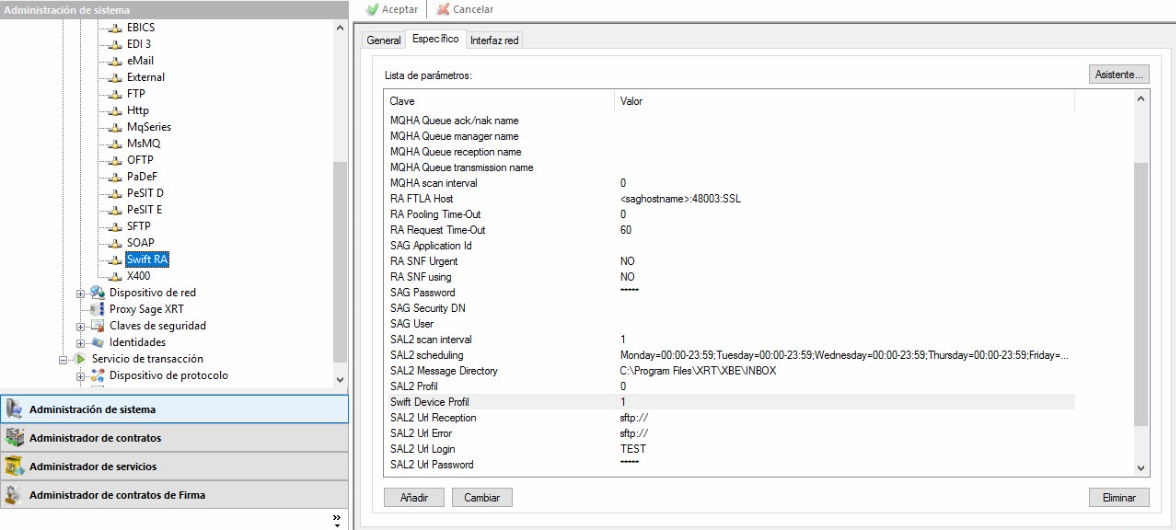Collapse the Servicio de transacción node
Screen dimensions: 1176x530
pos(64,359)
